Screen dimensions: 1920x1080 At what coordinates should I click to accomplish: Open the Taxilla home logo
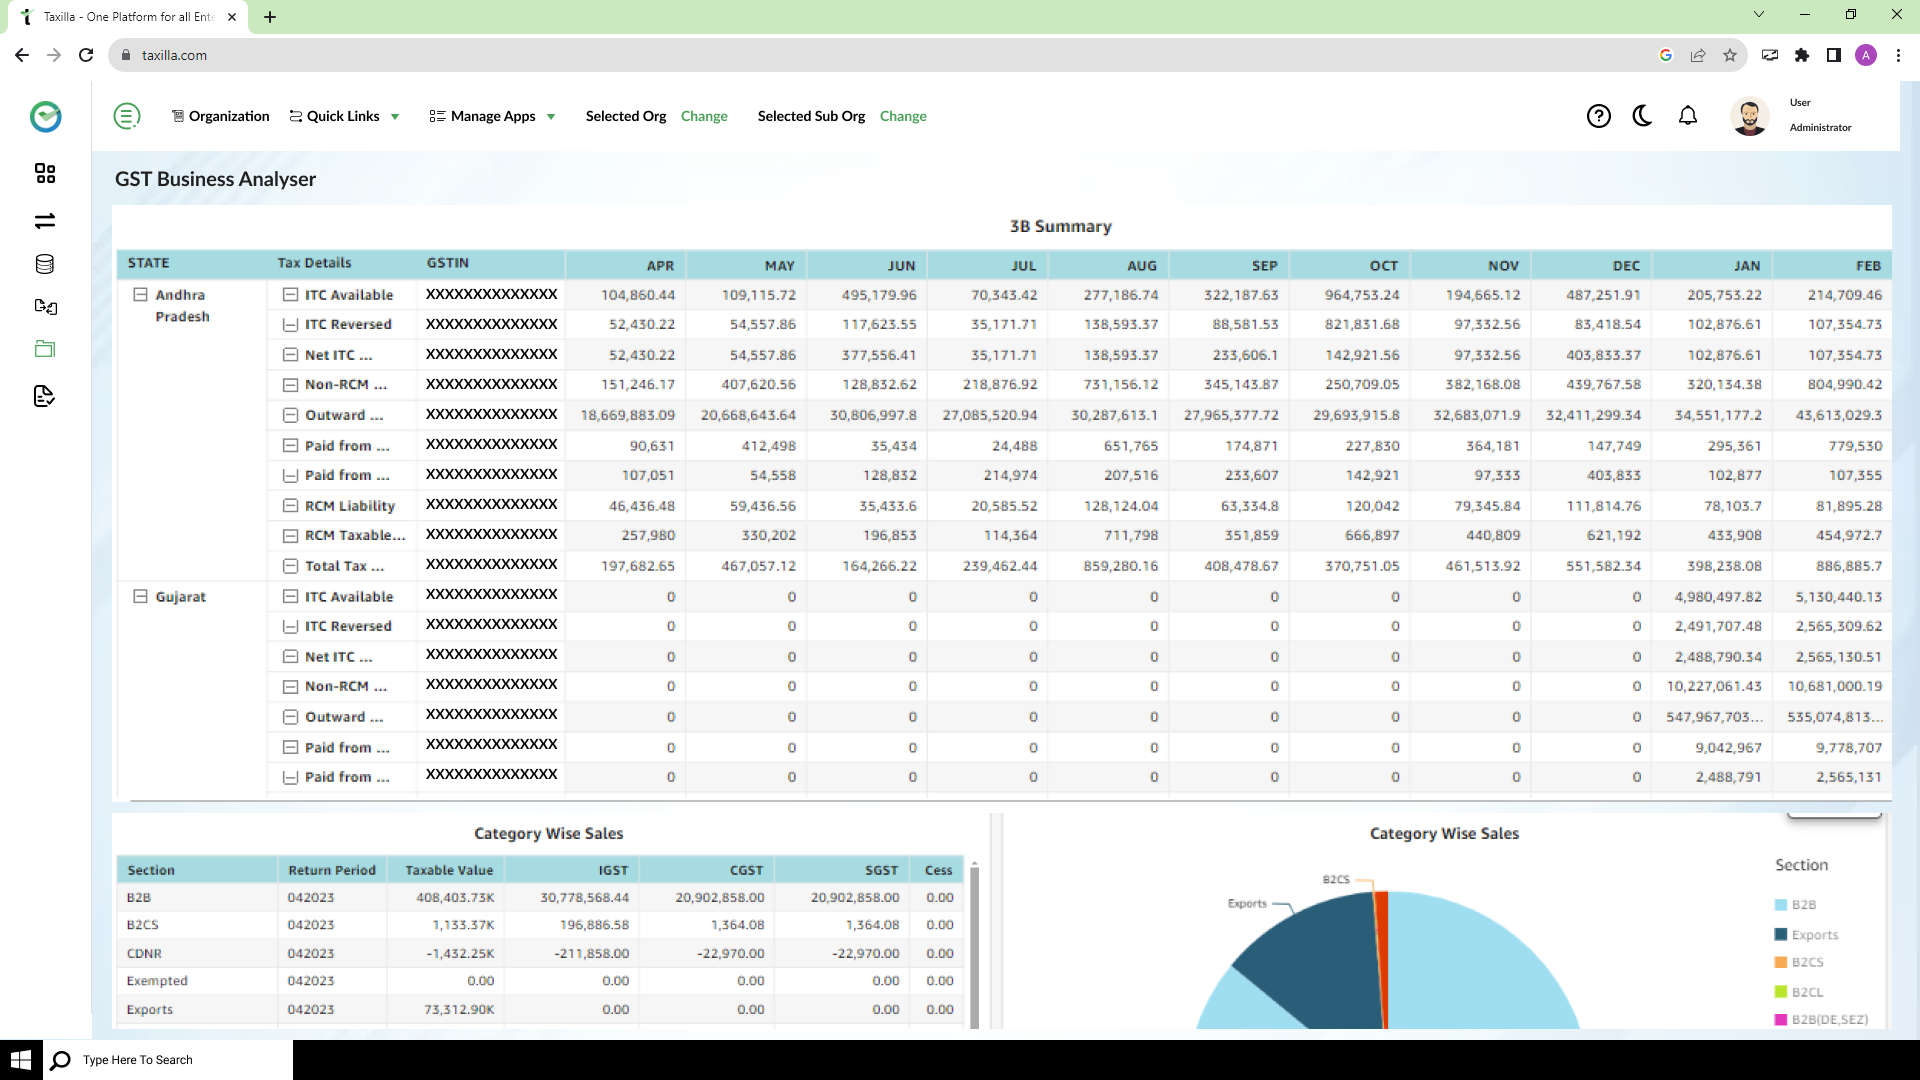(45, 117)
